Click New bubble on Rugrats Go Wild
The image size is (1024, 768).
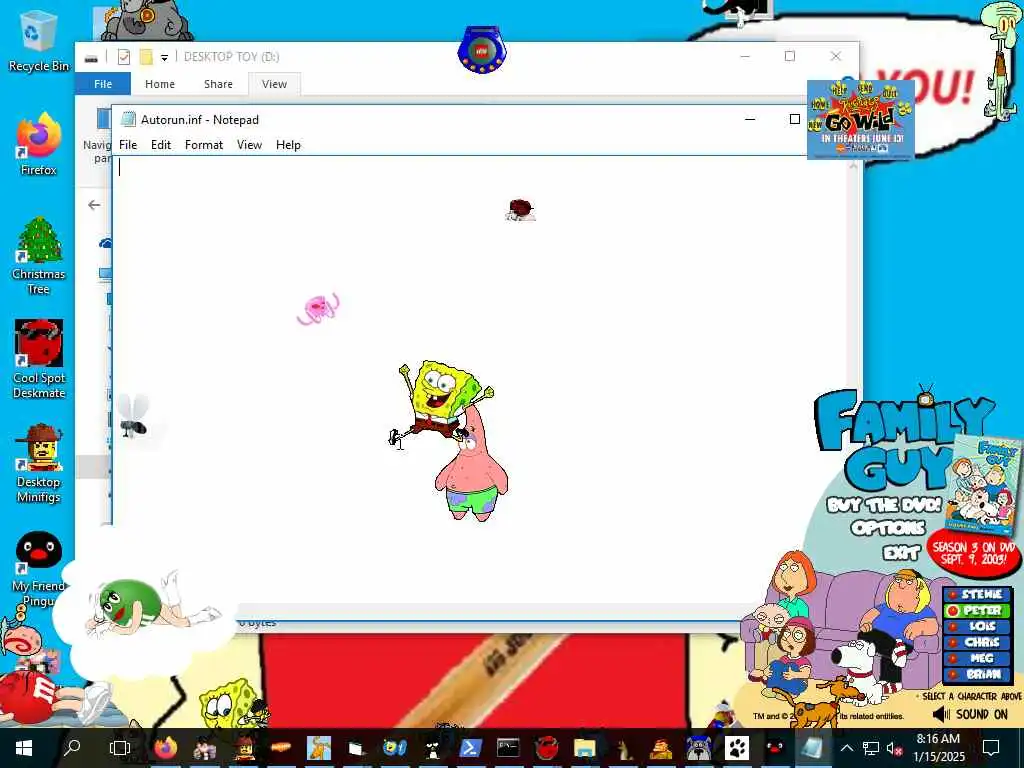pos(816,124)
